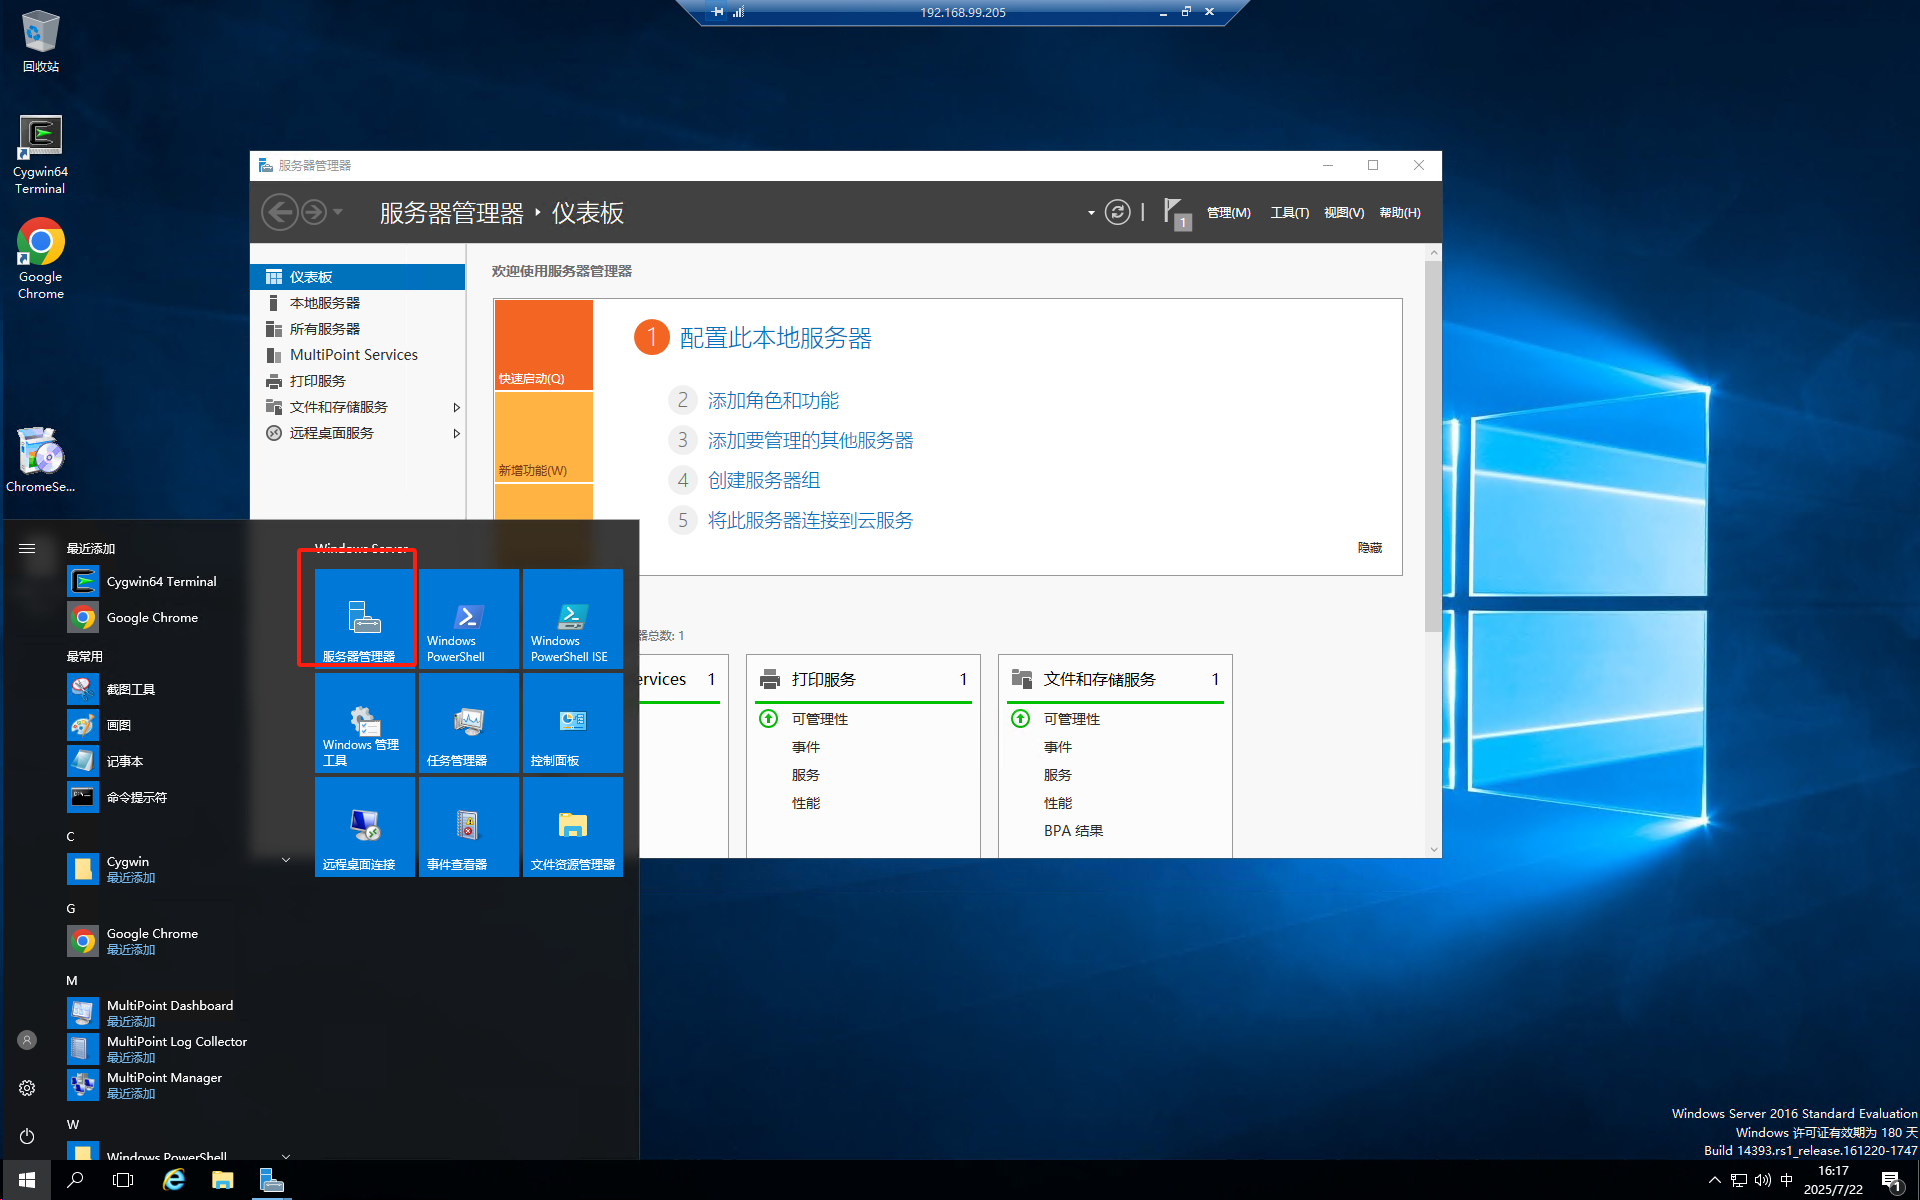Open Internet Explorer from the taskbar
The image size is (1920, 1200).
click(174, 1180)
